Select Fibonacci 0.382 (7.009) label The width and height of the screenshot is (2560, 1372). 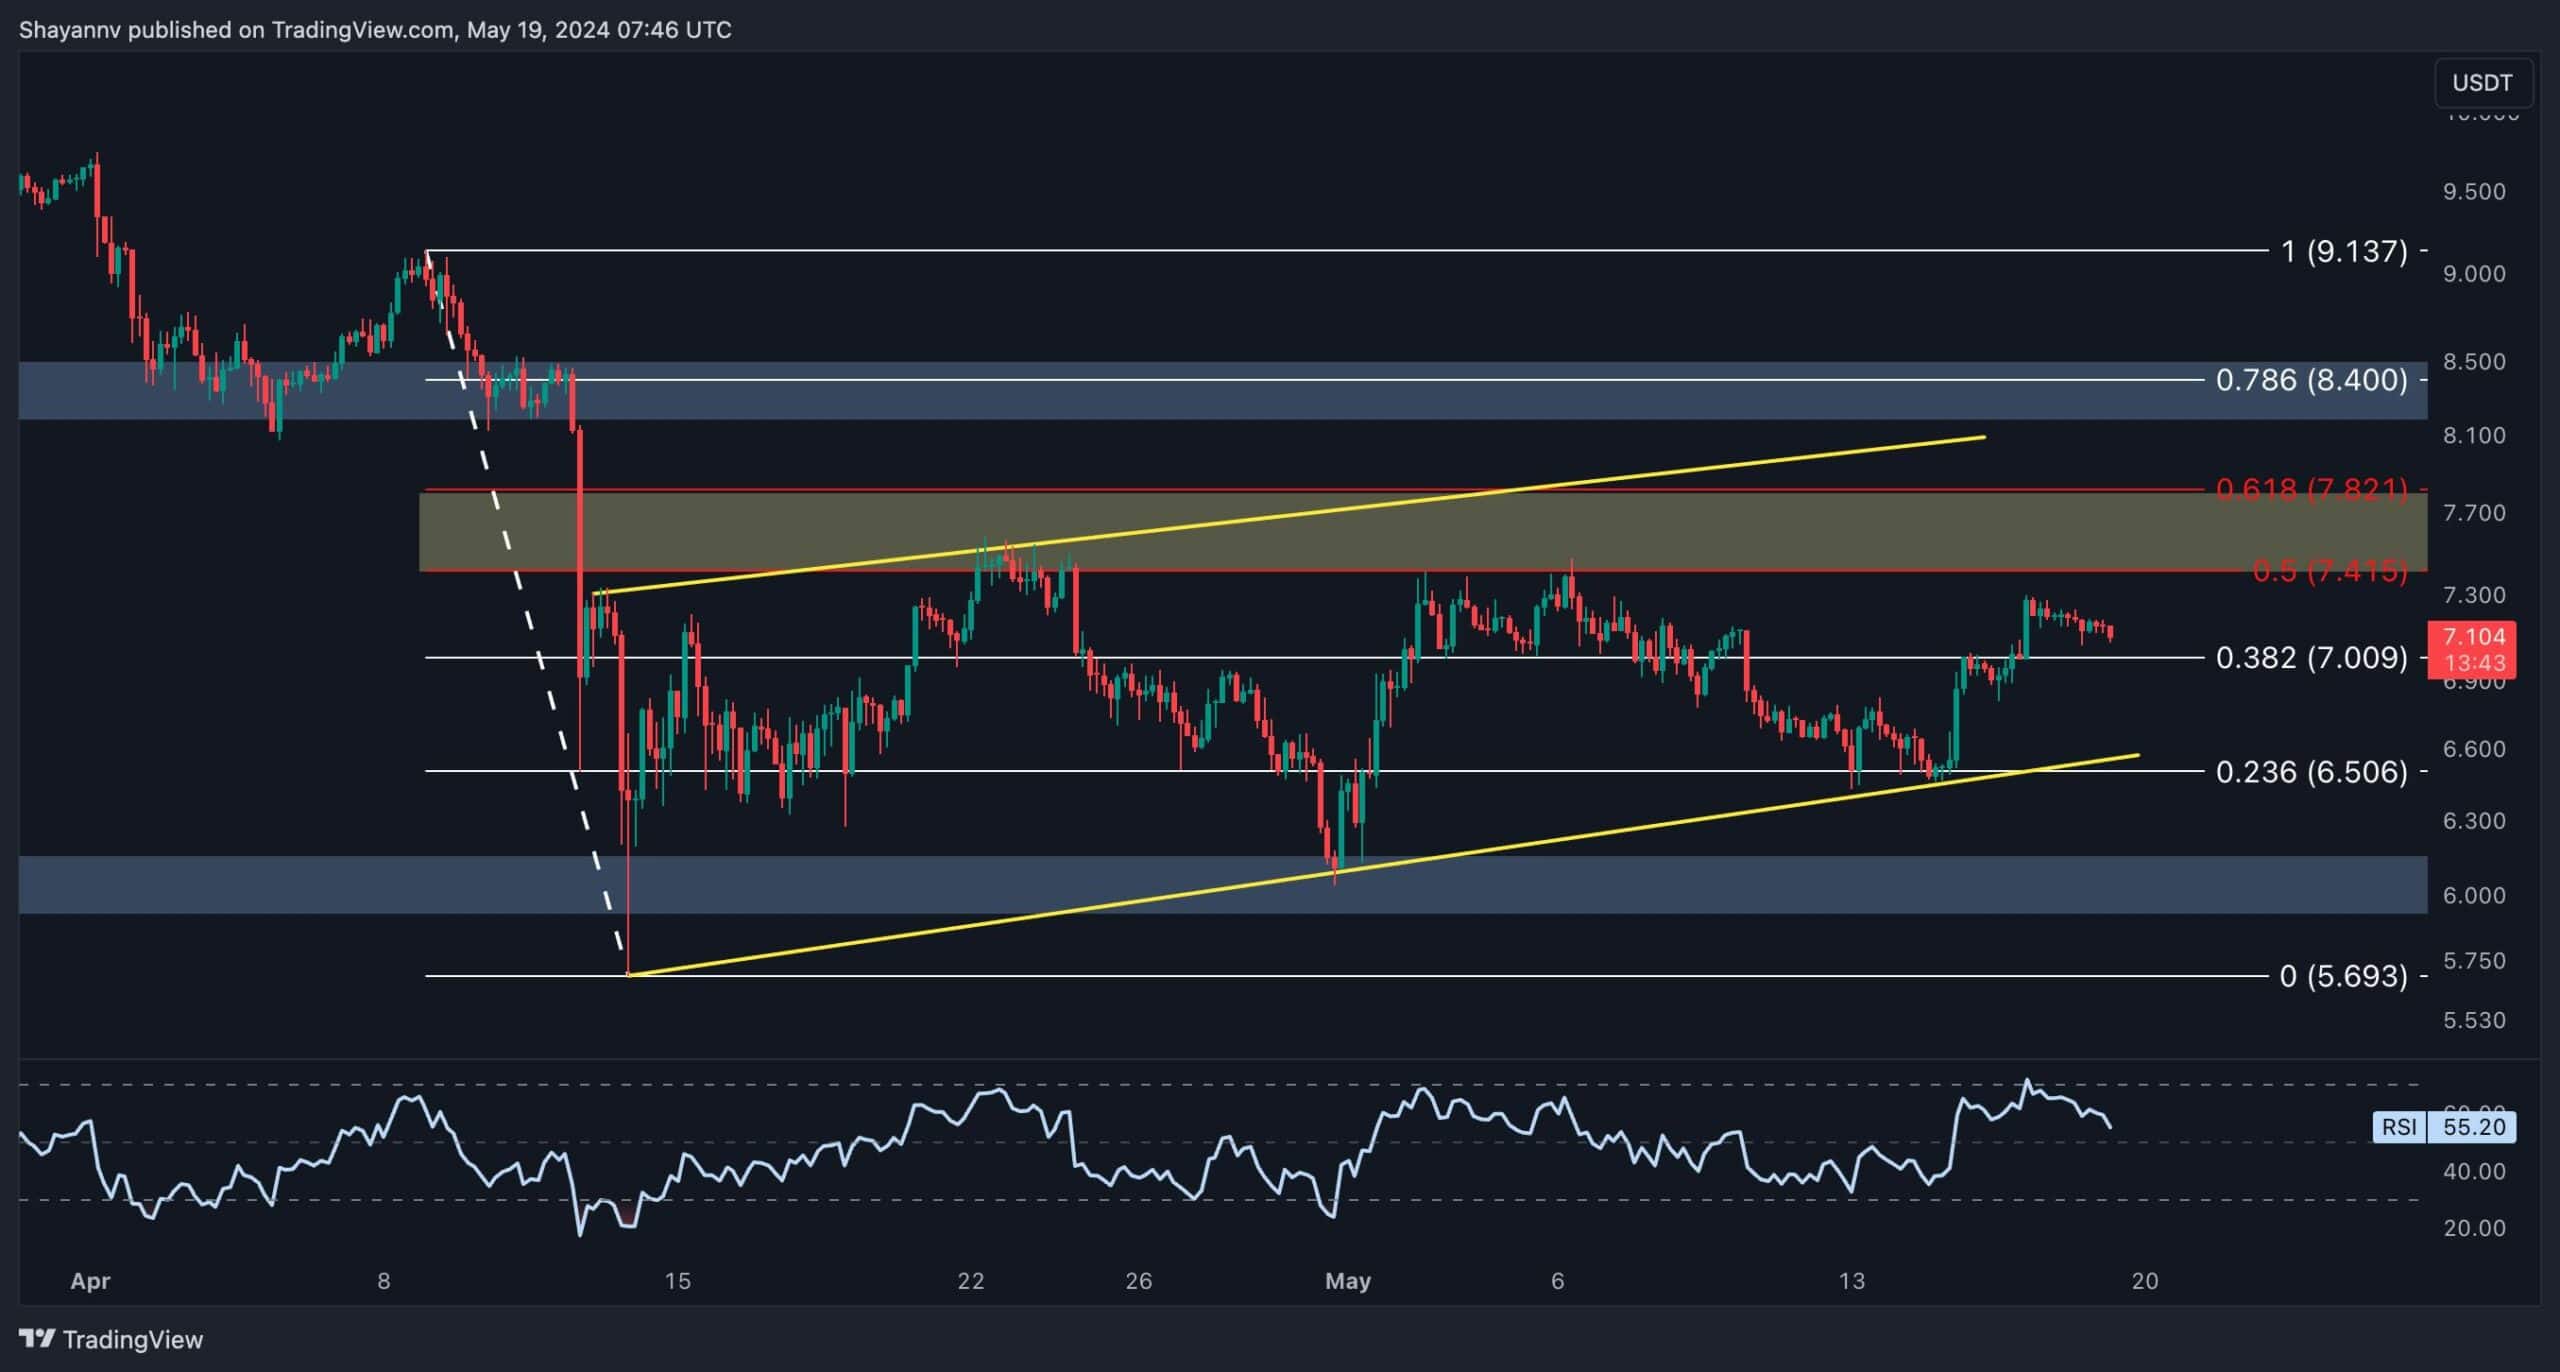point(2312,658)
